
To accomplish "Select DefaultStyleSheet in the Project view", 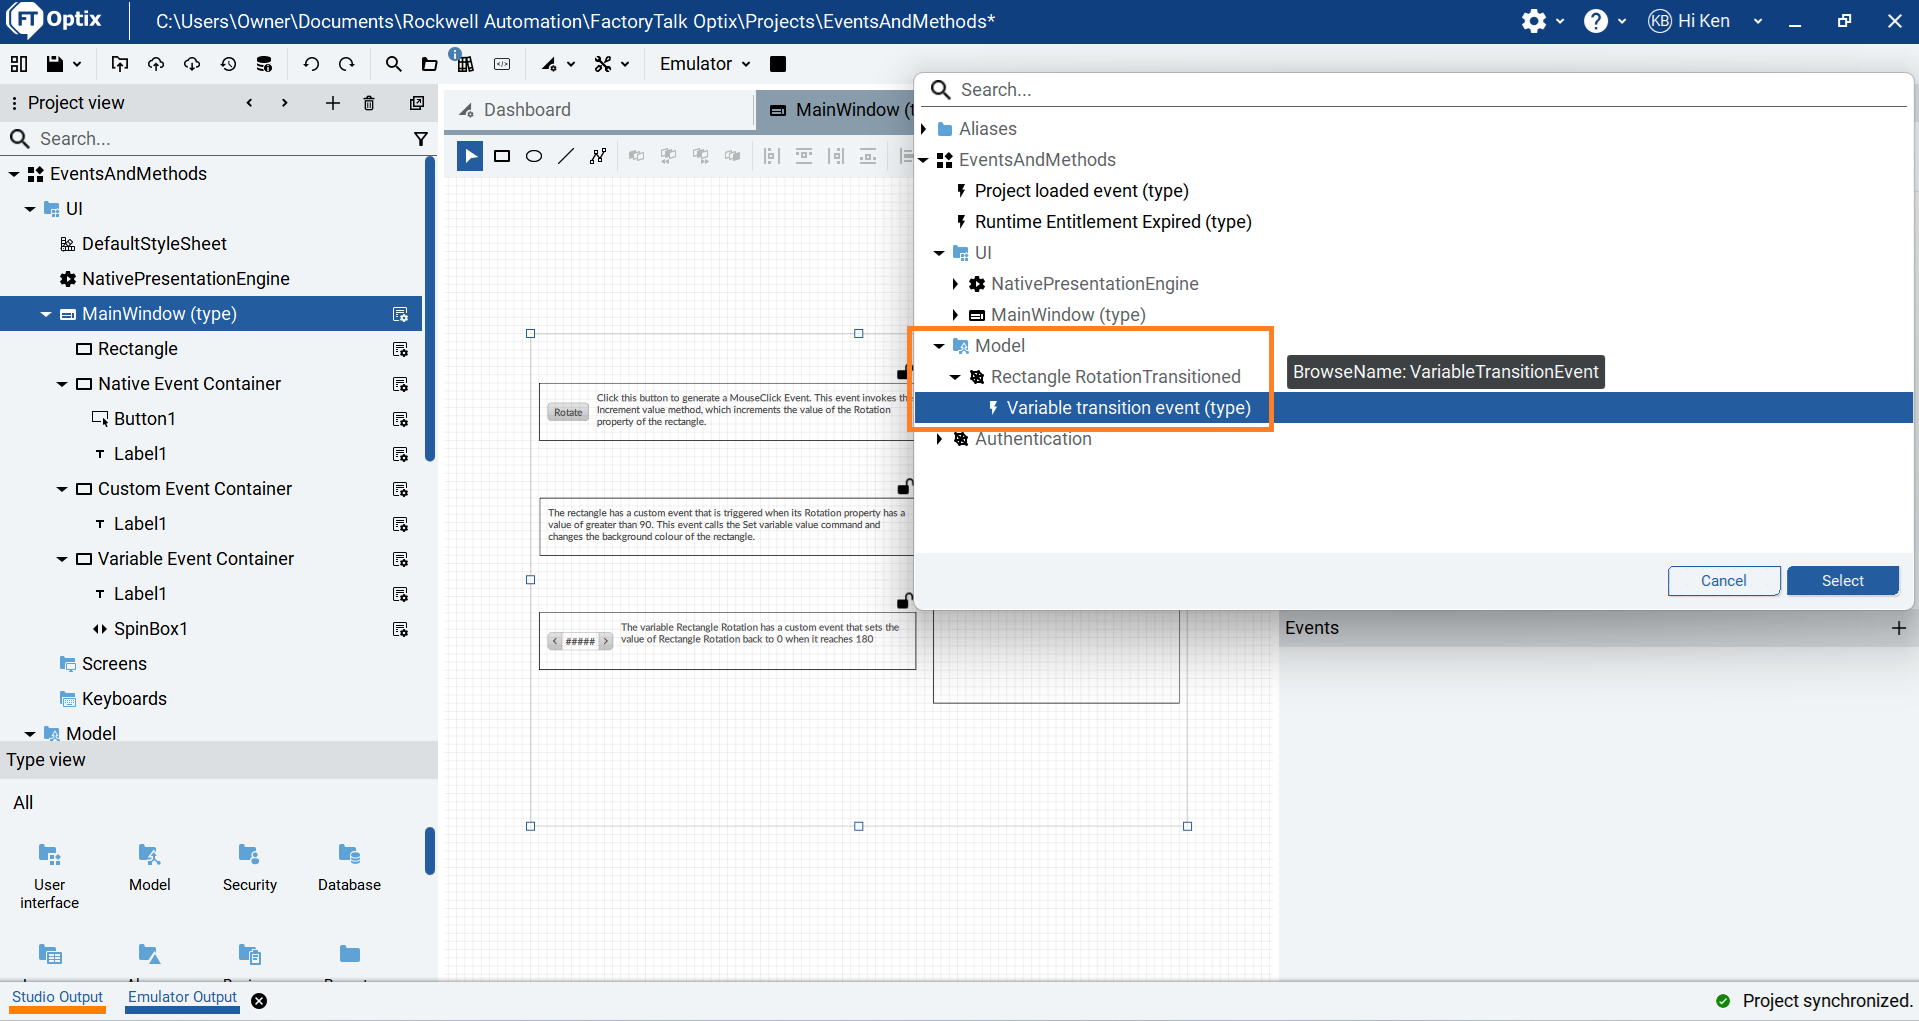I will click(x=154, y=244).
